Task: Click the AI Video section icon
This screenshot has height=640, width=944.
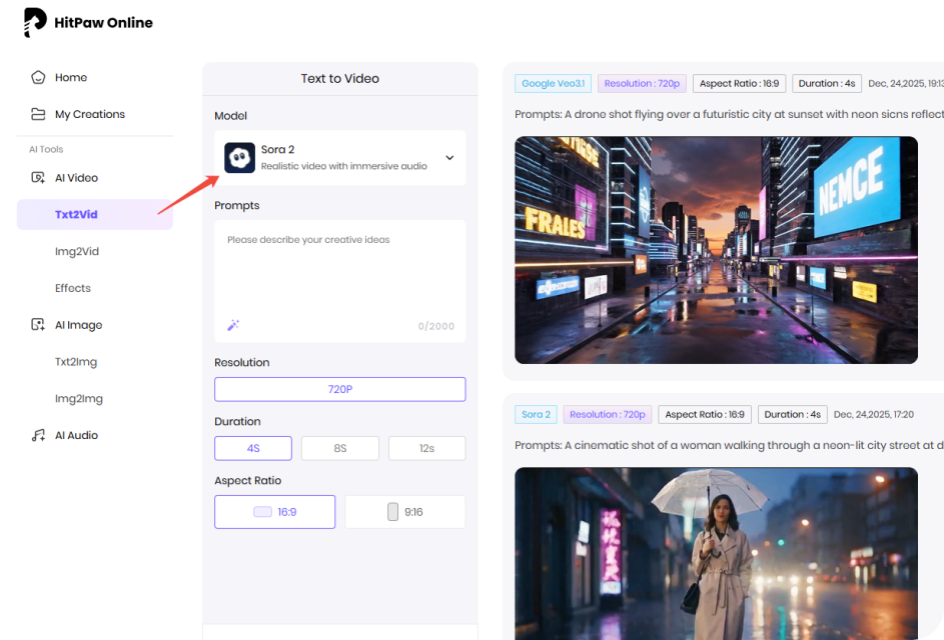Action: coord(38,178)
